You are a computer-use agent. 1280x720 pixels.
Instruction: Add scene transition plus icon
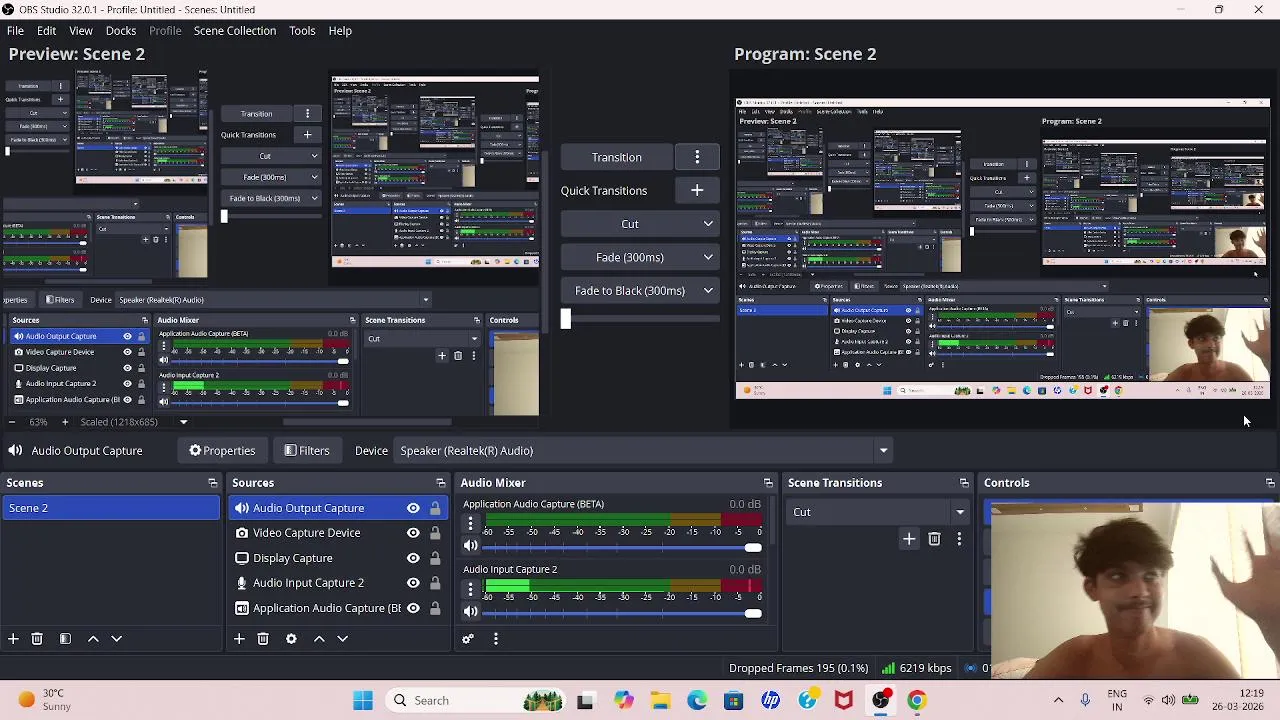click(909, 539)
